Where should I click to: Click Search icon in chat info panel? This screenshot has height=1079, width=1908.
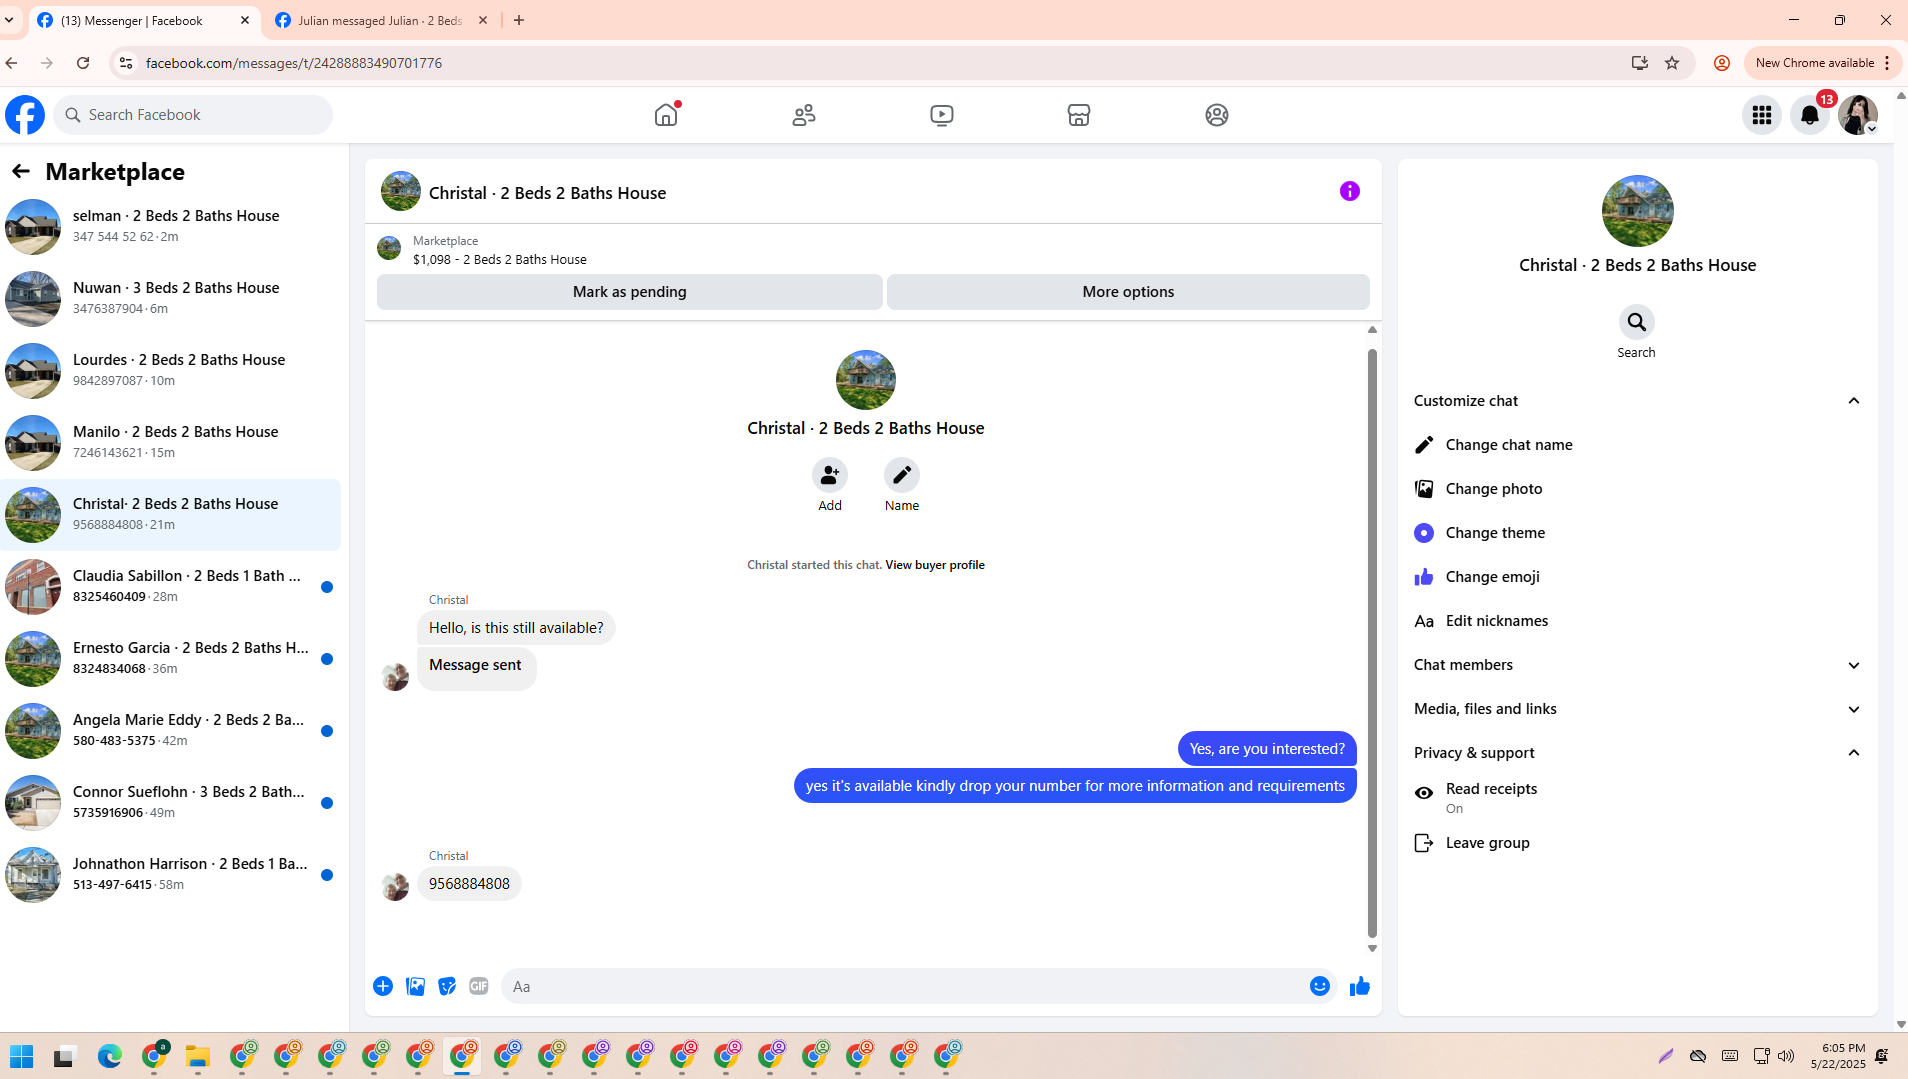point(1637,322)
